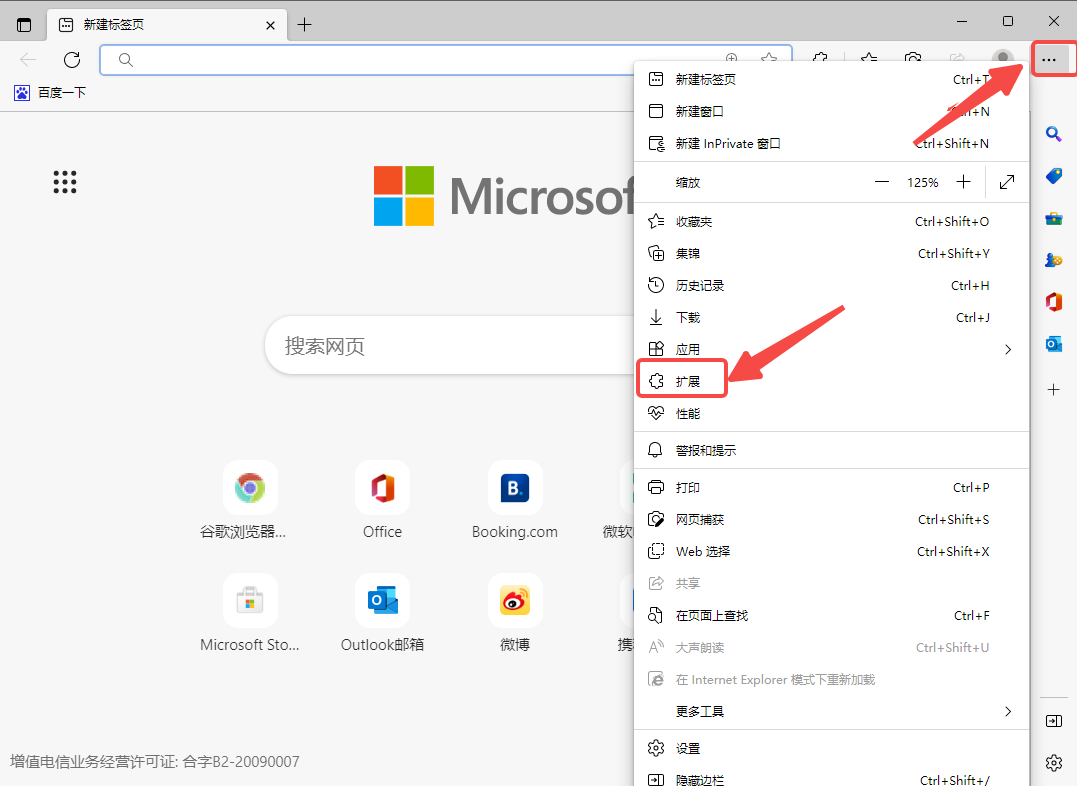Click the 百度一下 bookmark link
The image size is (1077, 786).
51,93
